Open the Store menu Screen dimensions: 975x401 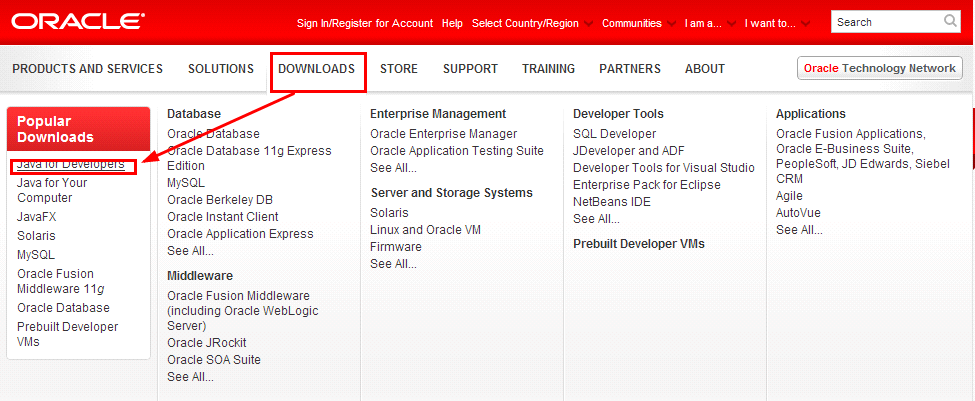(x=399, y=69)
